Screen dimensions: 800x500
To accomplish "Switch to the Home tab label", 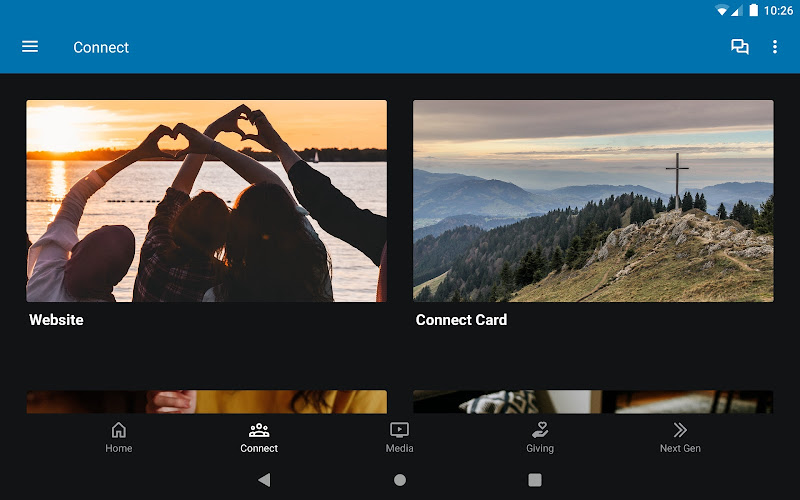I will [118, 448].
